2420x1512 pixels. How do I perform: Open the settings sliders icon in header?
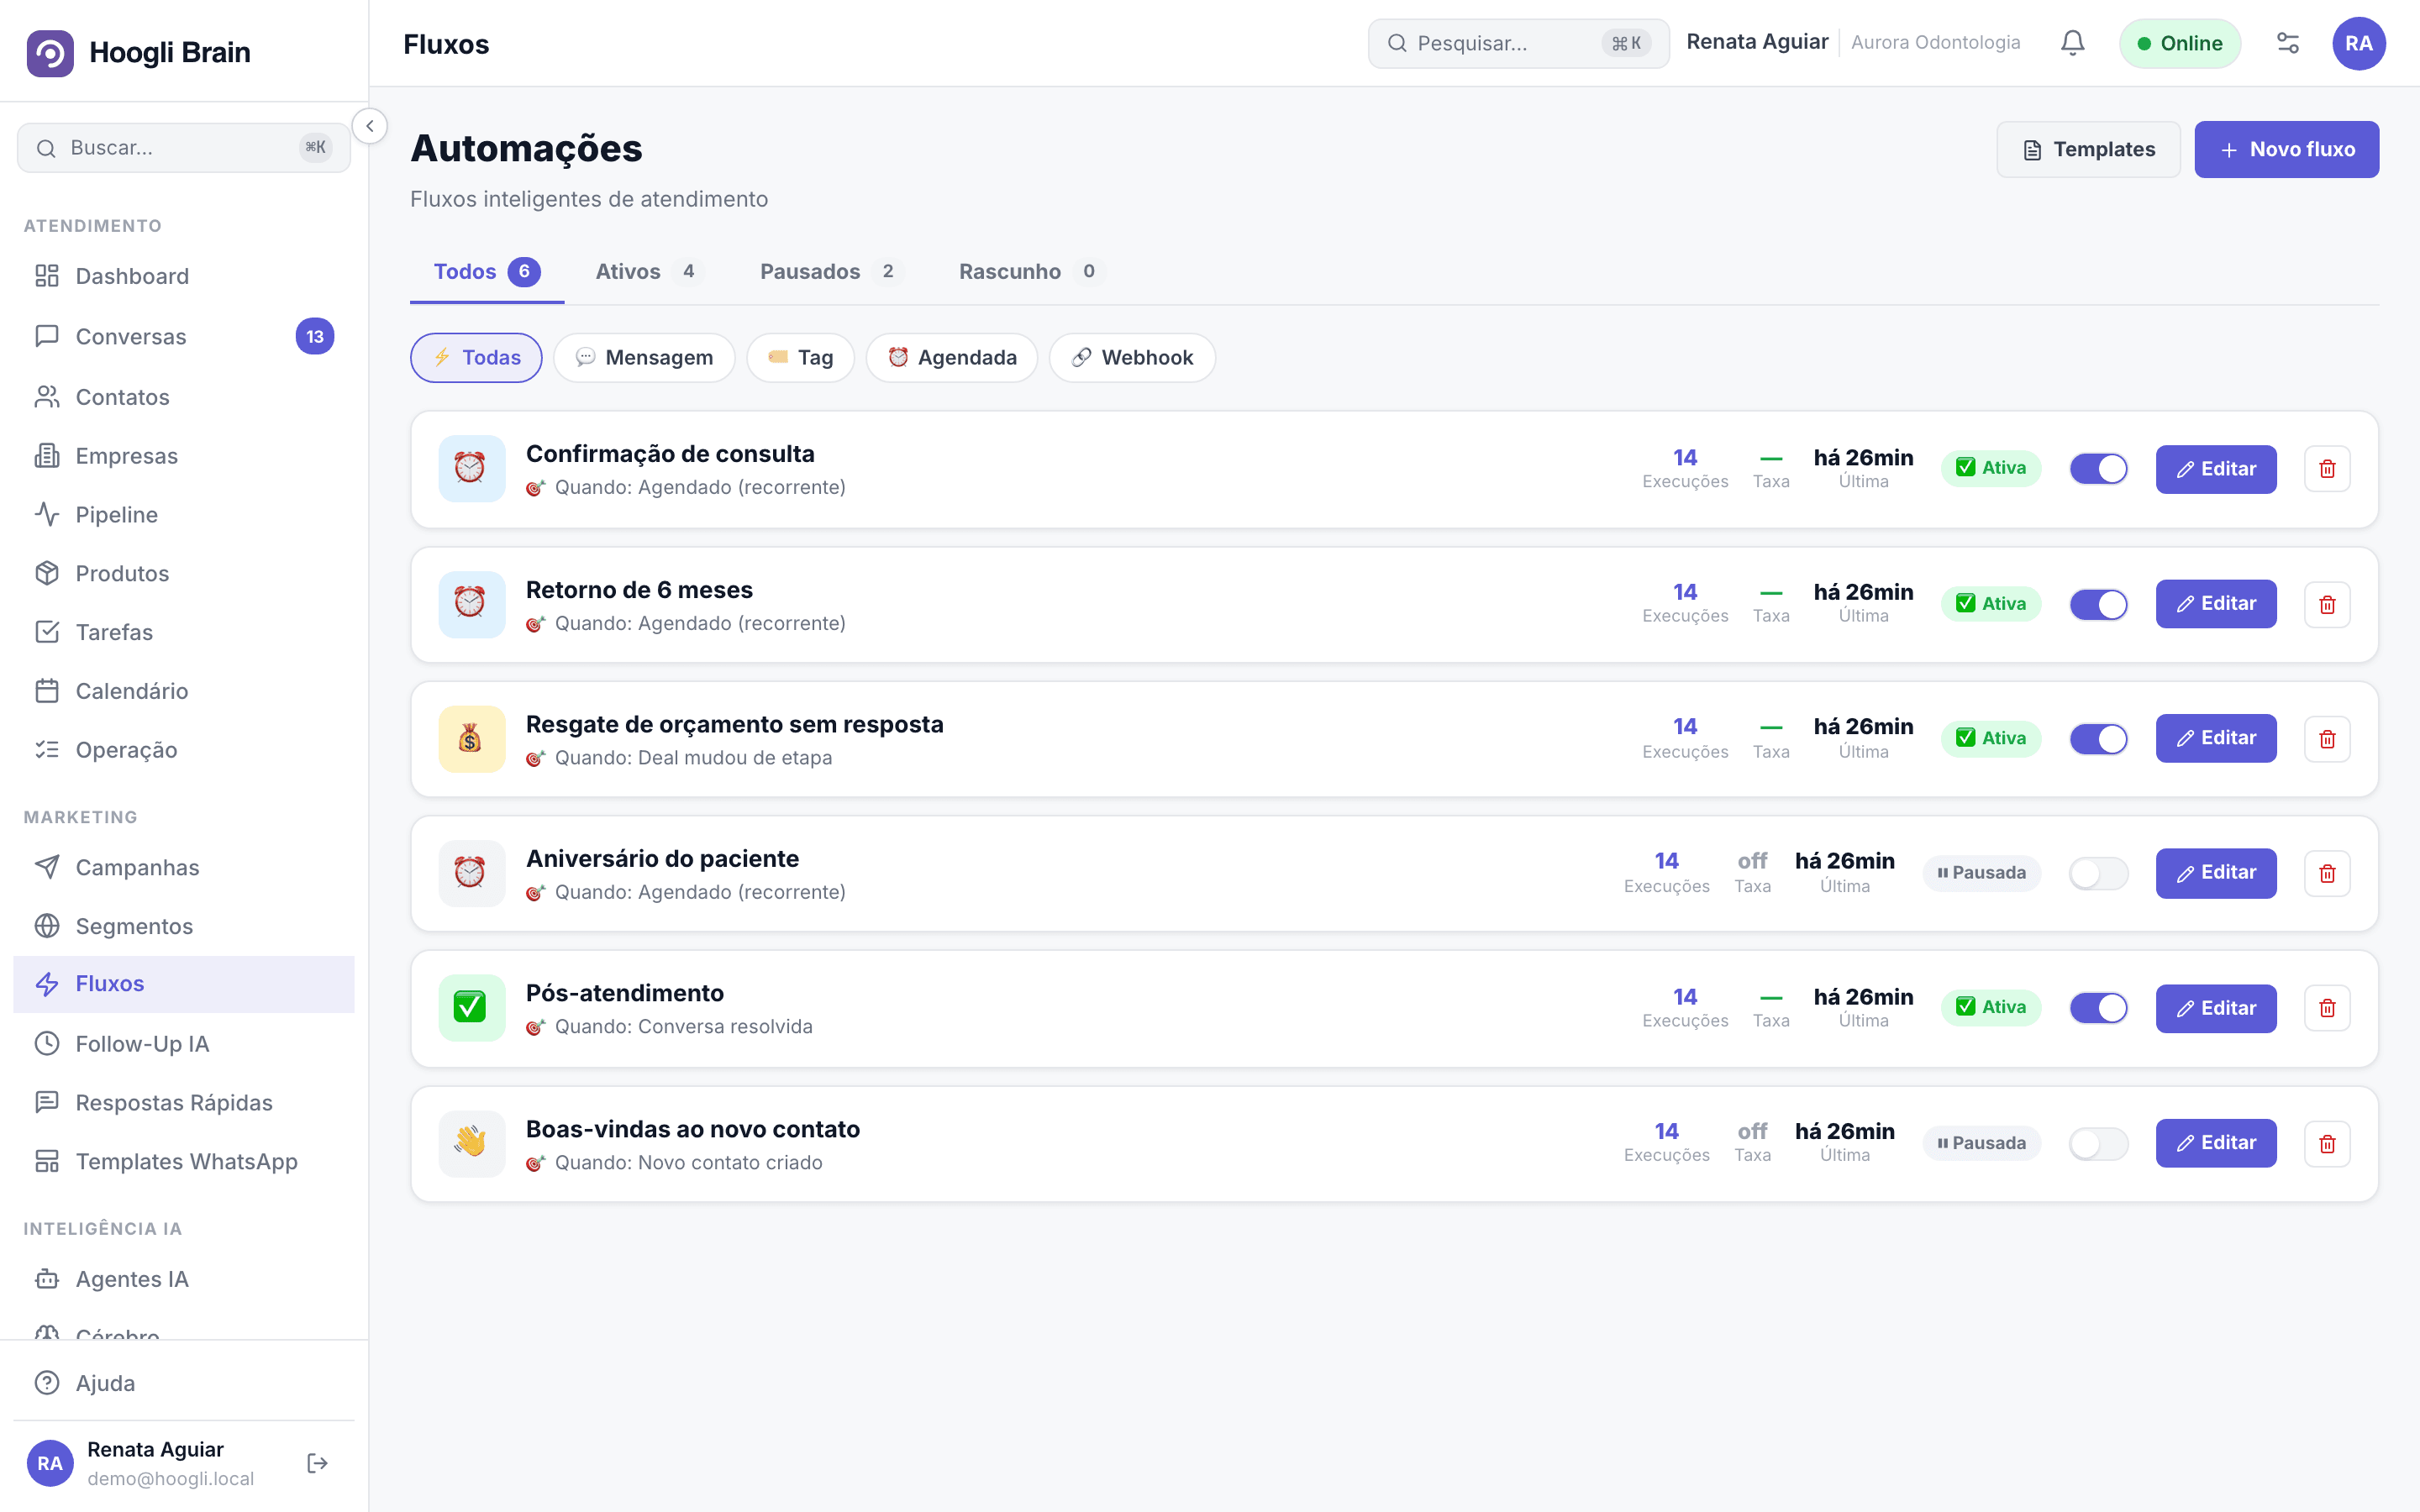(2287, 43)
